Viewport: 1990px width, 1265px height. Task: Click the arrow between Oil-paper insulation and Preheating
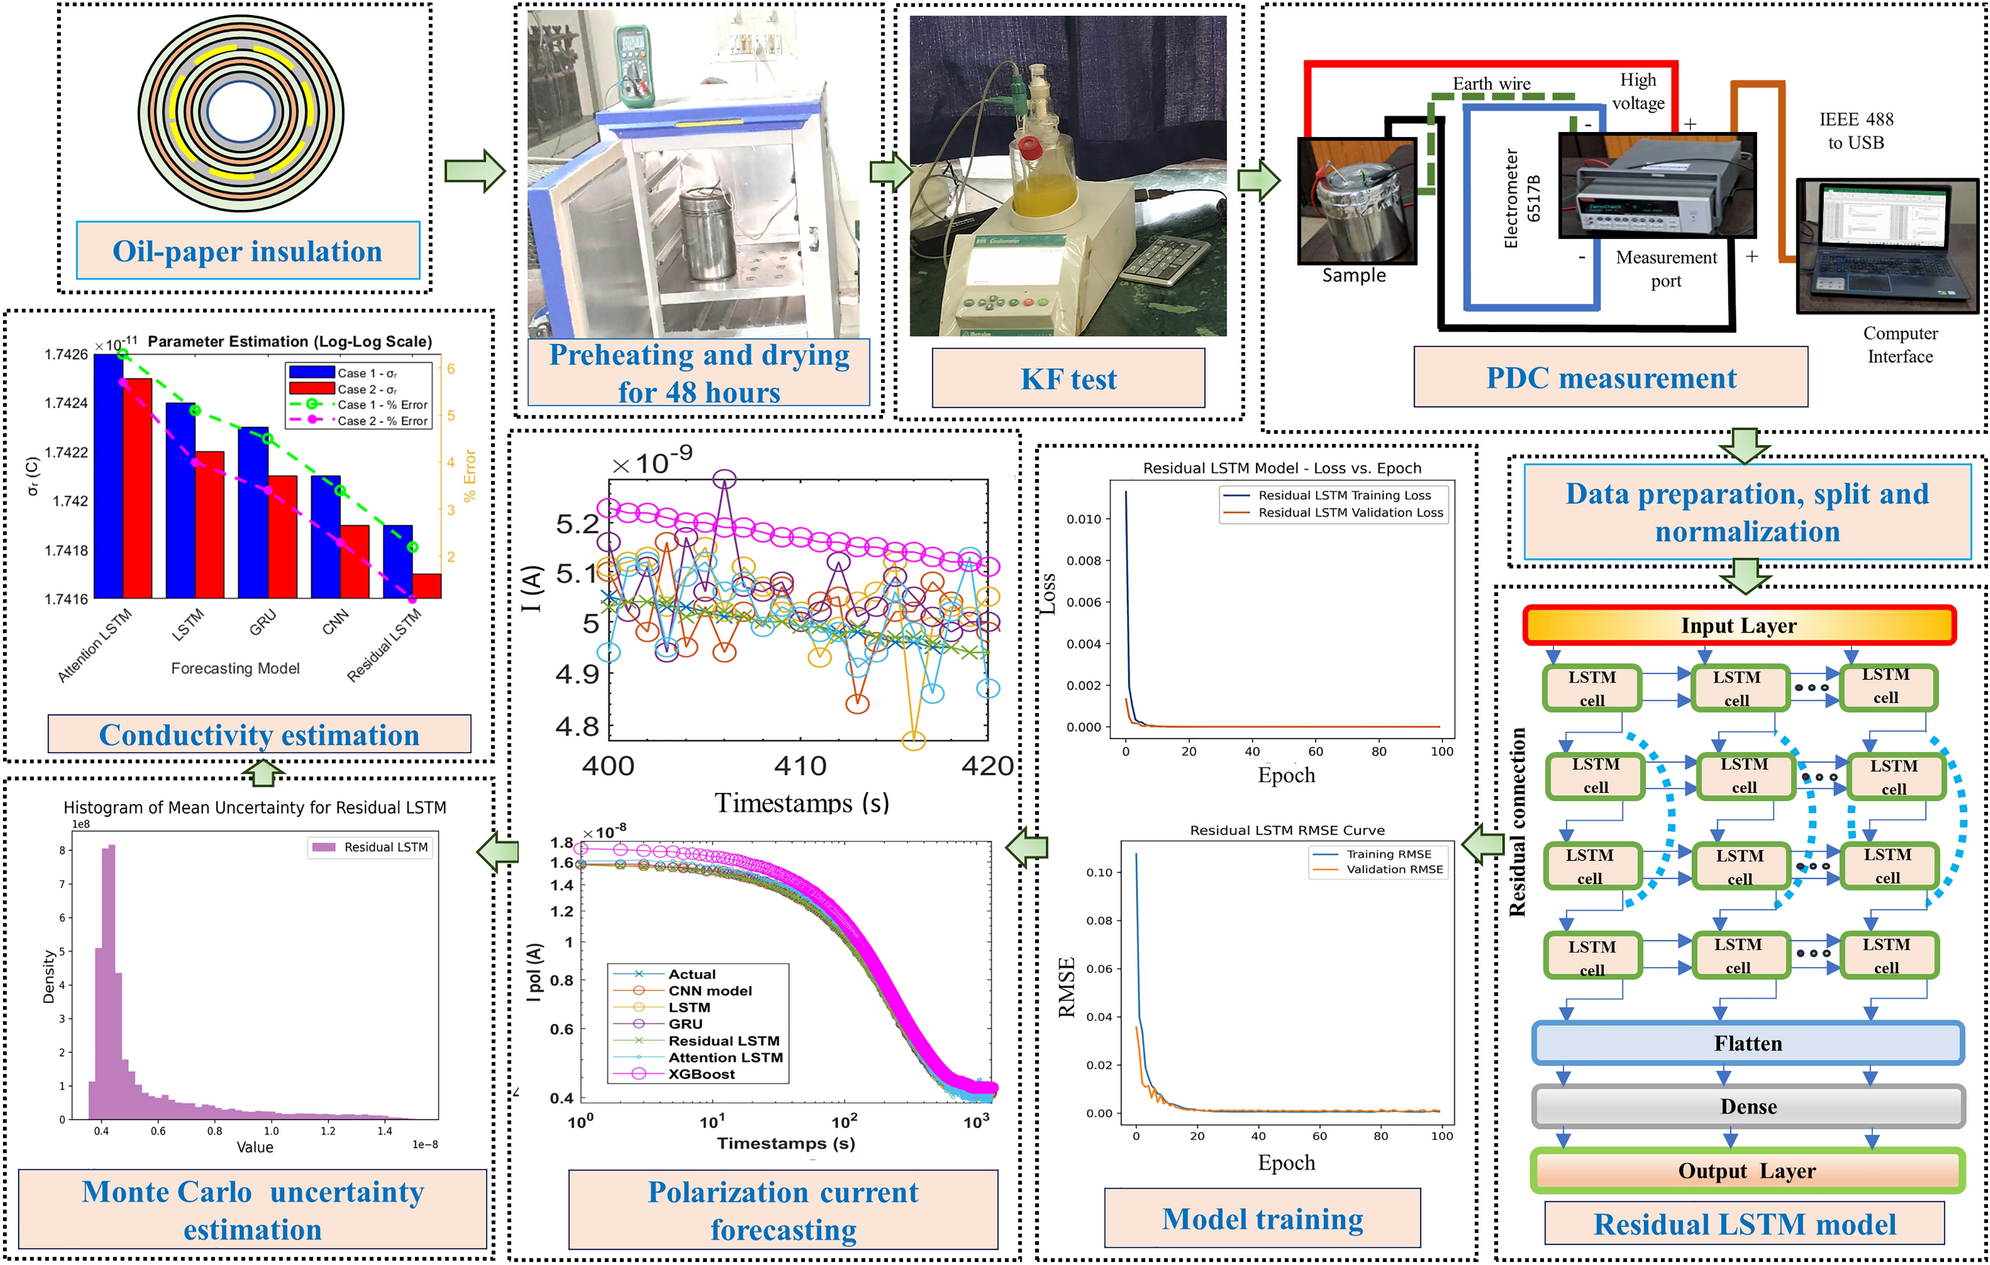(474, 171)
